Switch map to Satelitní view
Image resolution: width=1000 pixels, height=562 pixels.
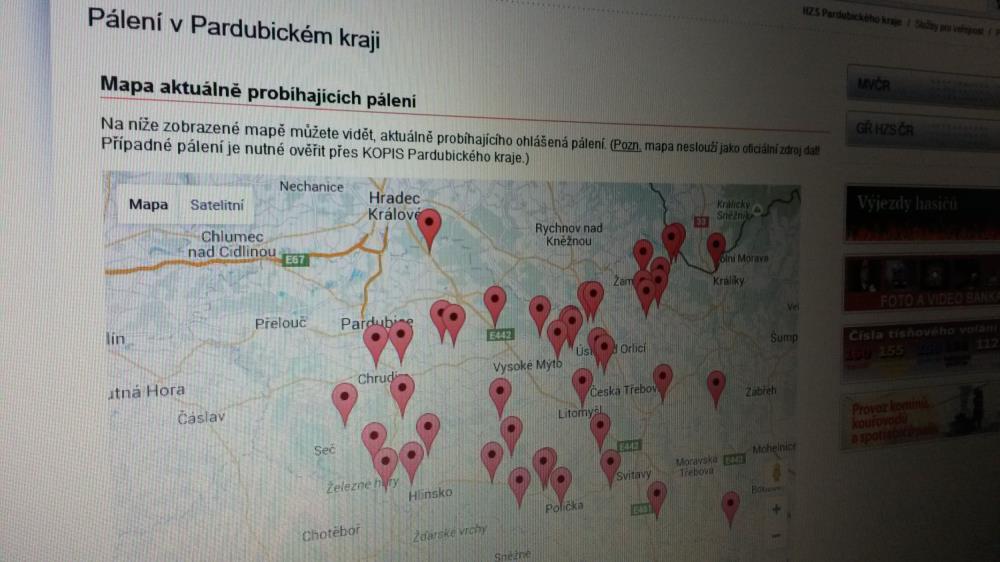[x=217, y=205]
